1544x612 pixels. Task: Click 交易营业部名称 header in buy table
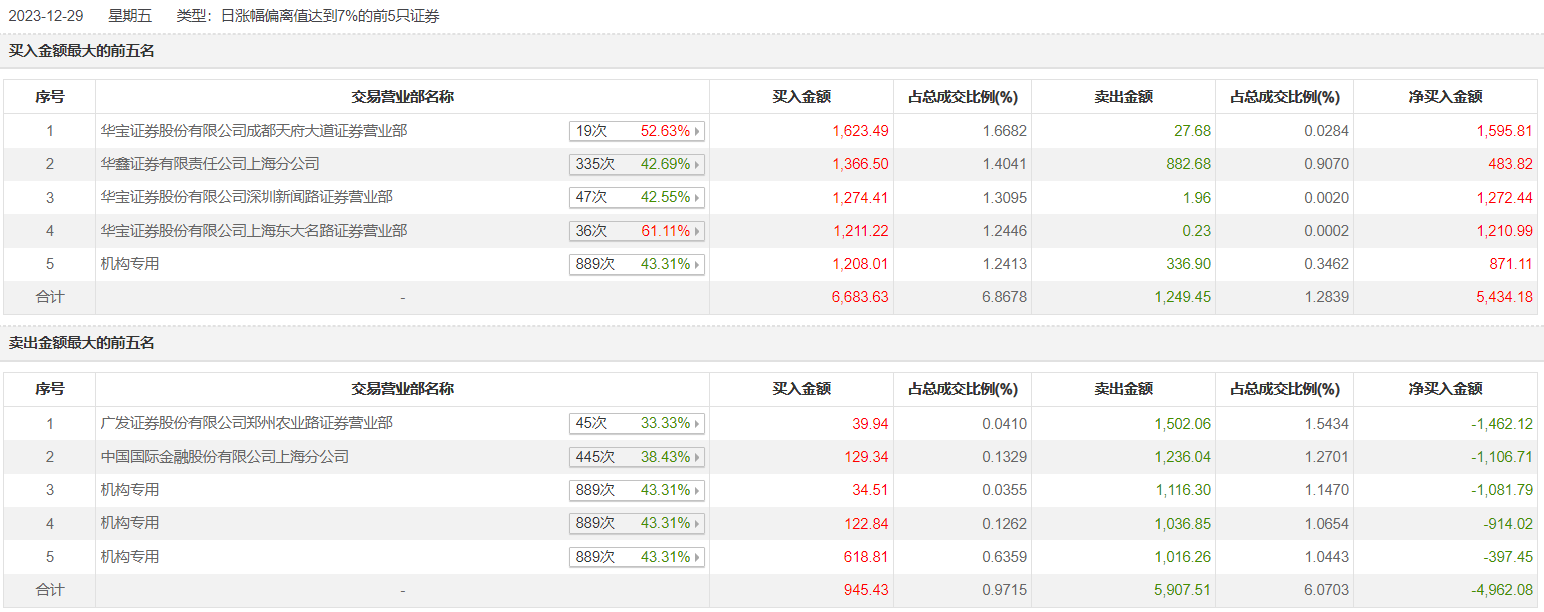pos(402,97)
